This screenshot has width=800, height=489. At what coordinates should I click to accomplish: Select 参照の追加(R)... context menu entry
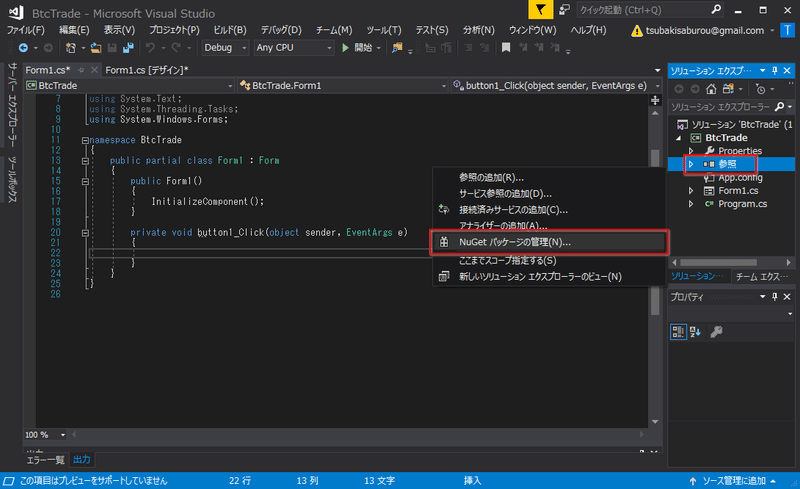pyautogui.click(x=549, y=178)
